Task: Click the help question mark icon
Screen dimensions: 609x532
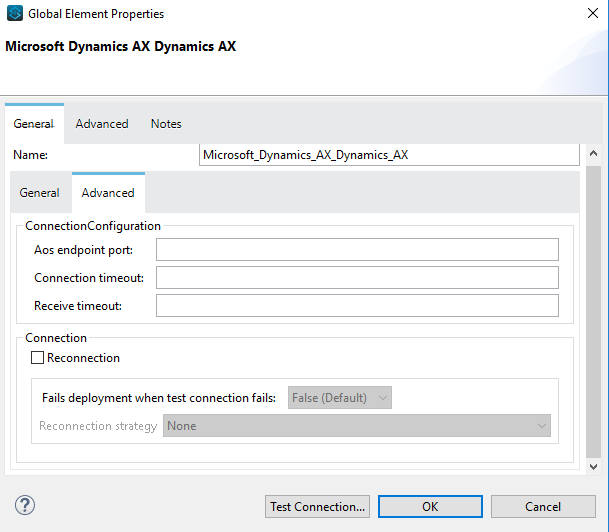Action: point(25,505)
